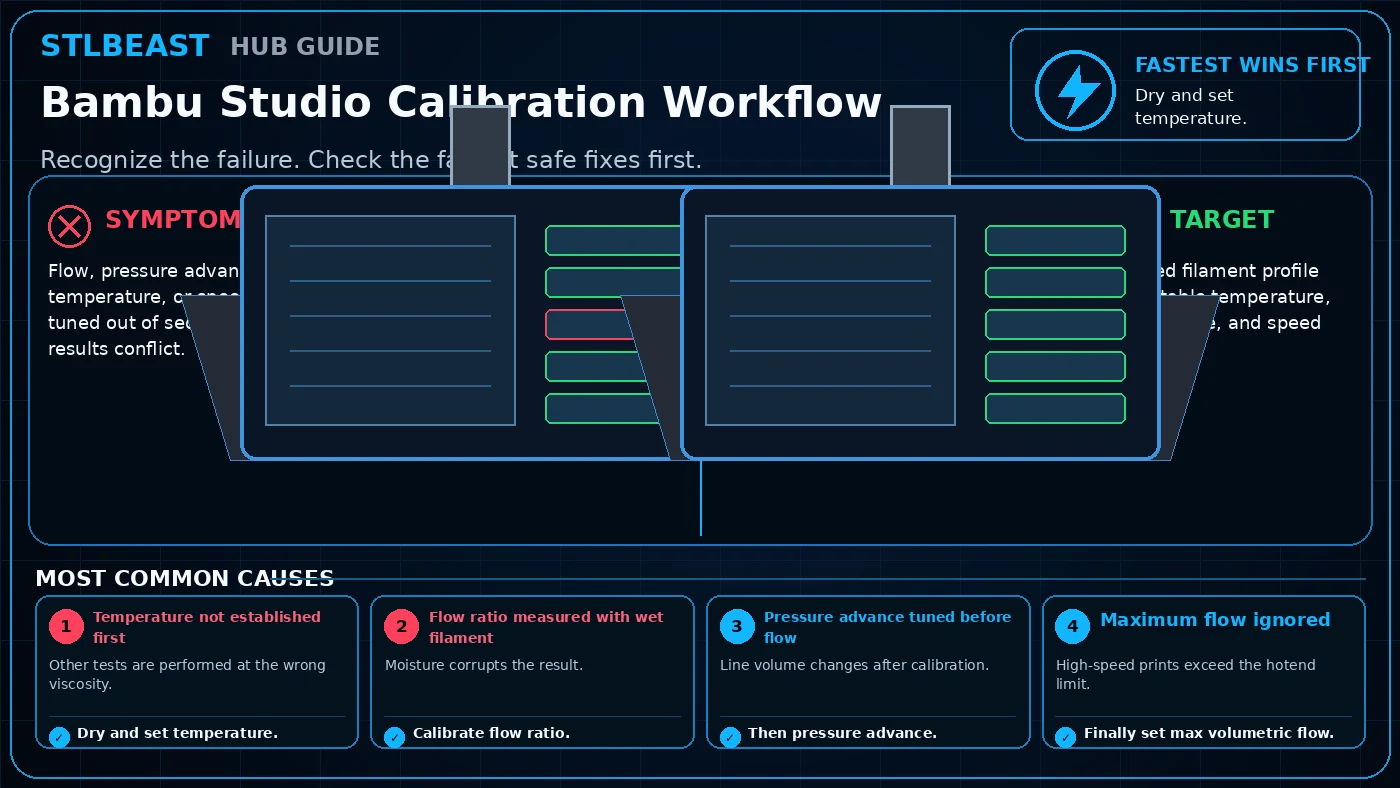
Task: Click checkmark beside 'Dry and set temperature.' in card 1
Action: pos(59,737)
